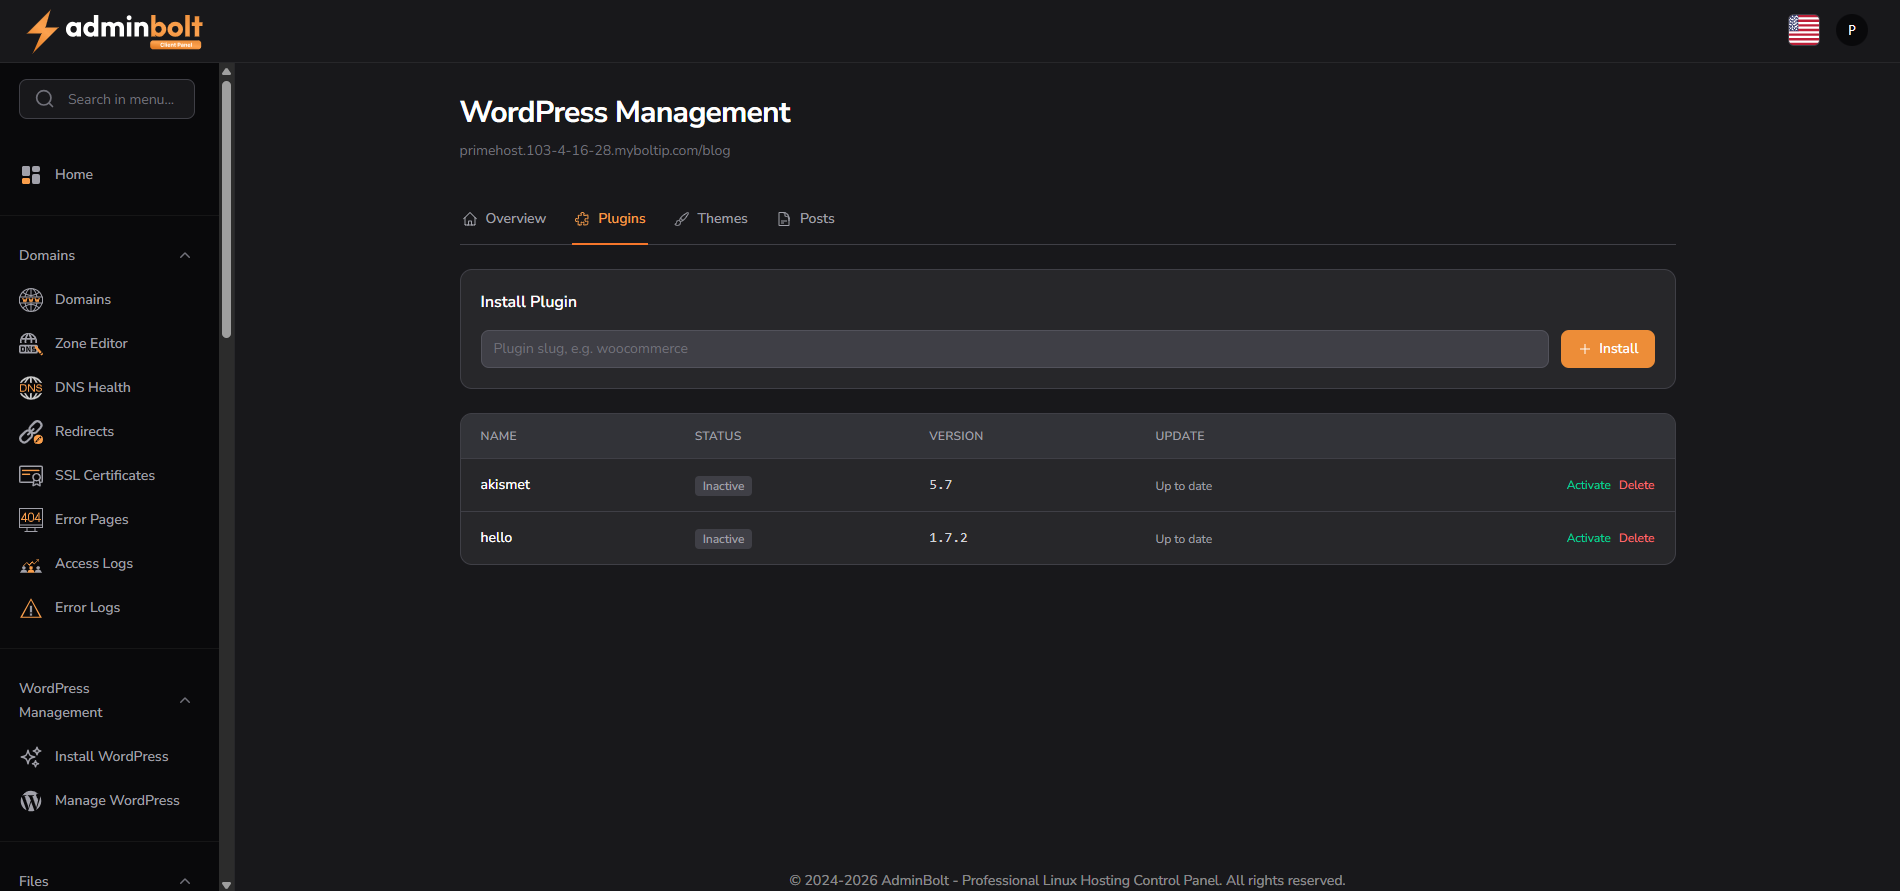Click the VERSION column header
Screen dimensions: 1900x891
tap(956, 436)
